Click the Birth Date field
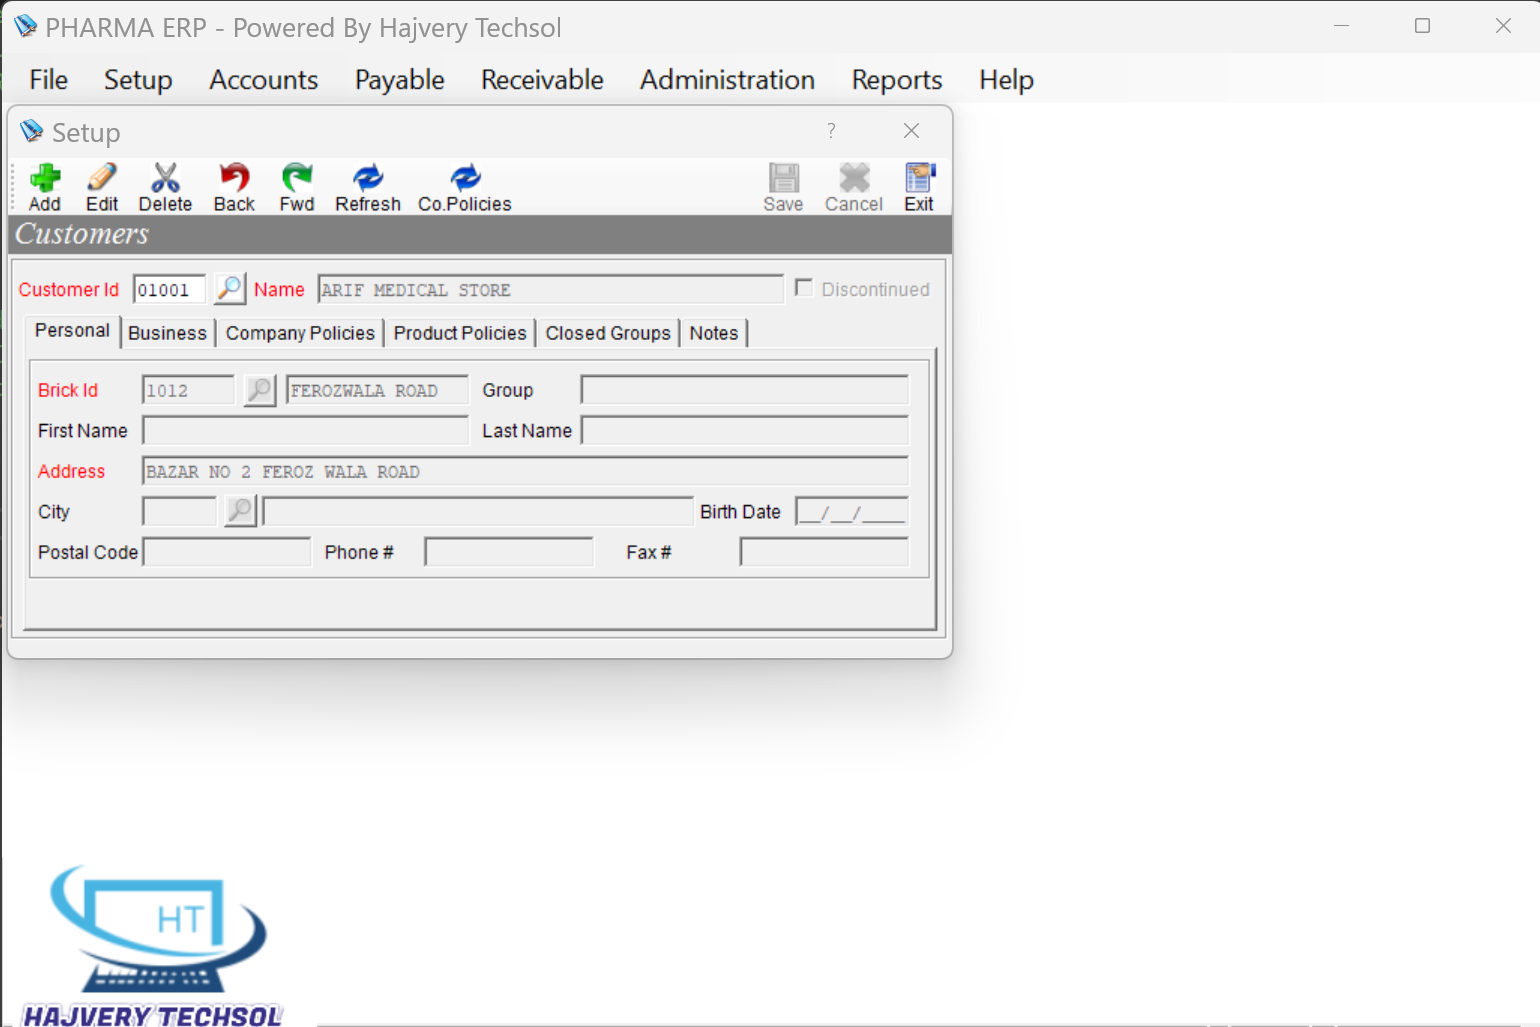The height and width of the screenshot is (1027, 1540). 852,511
